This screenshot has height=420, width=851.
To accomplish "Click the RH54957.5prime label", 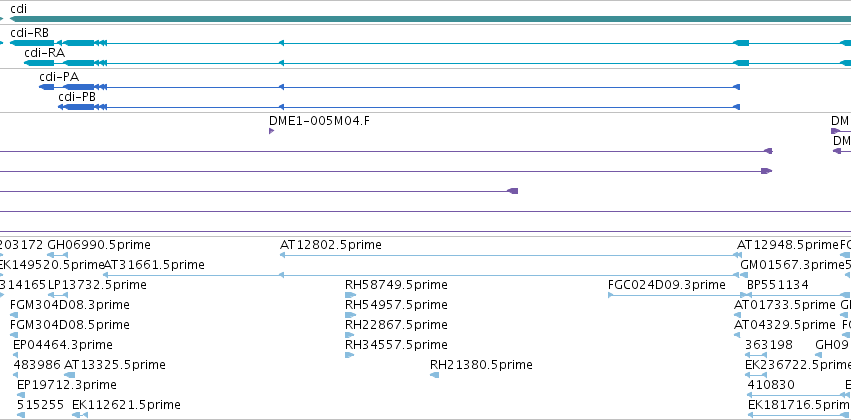I will 396,305.
